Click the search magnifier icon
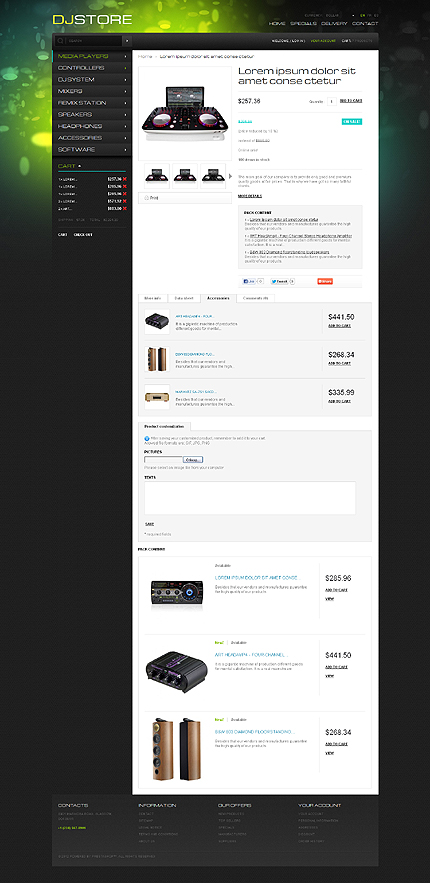The image size is (430, 883). [60, 41]
